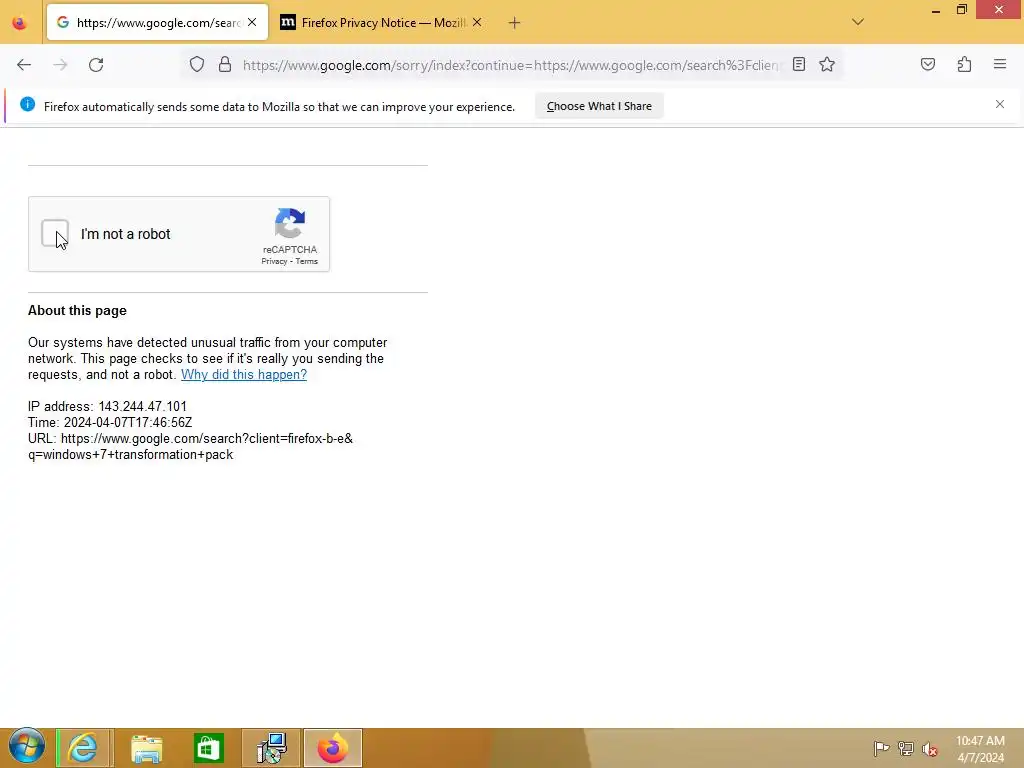Click the Choose What I Share button
This screenshot has width=1024, height=768.
point(599,106)
